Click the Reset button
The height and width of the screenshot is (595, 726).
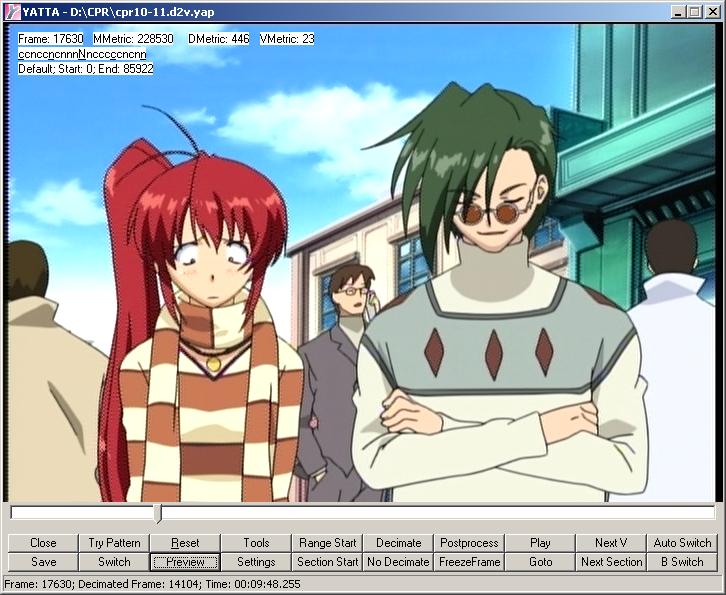[185, 543]
